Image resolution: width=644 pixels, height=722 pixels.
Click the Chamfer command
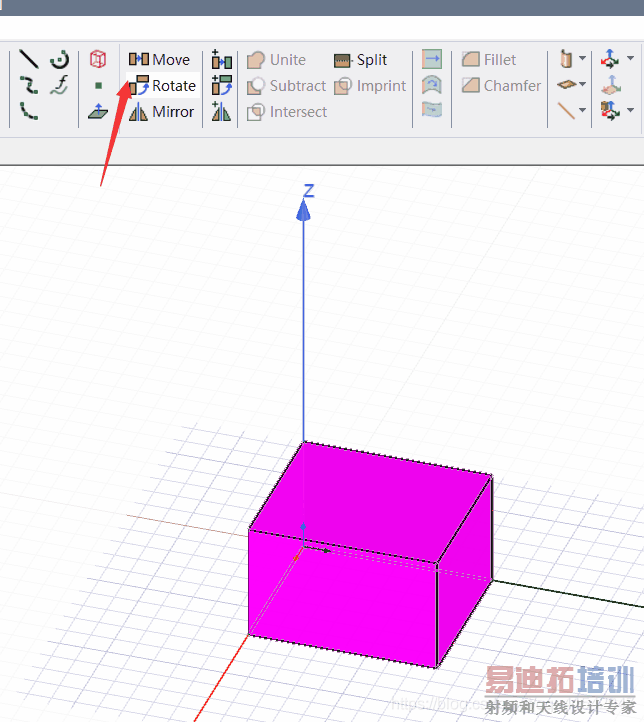click(501, 85)
